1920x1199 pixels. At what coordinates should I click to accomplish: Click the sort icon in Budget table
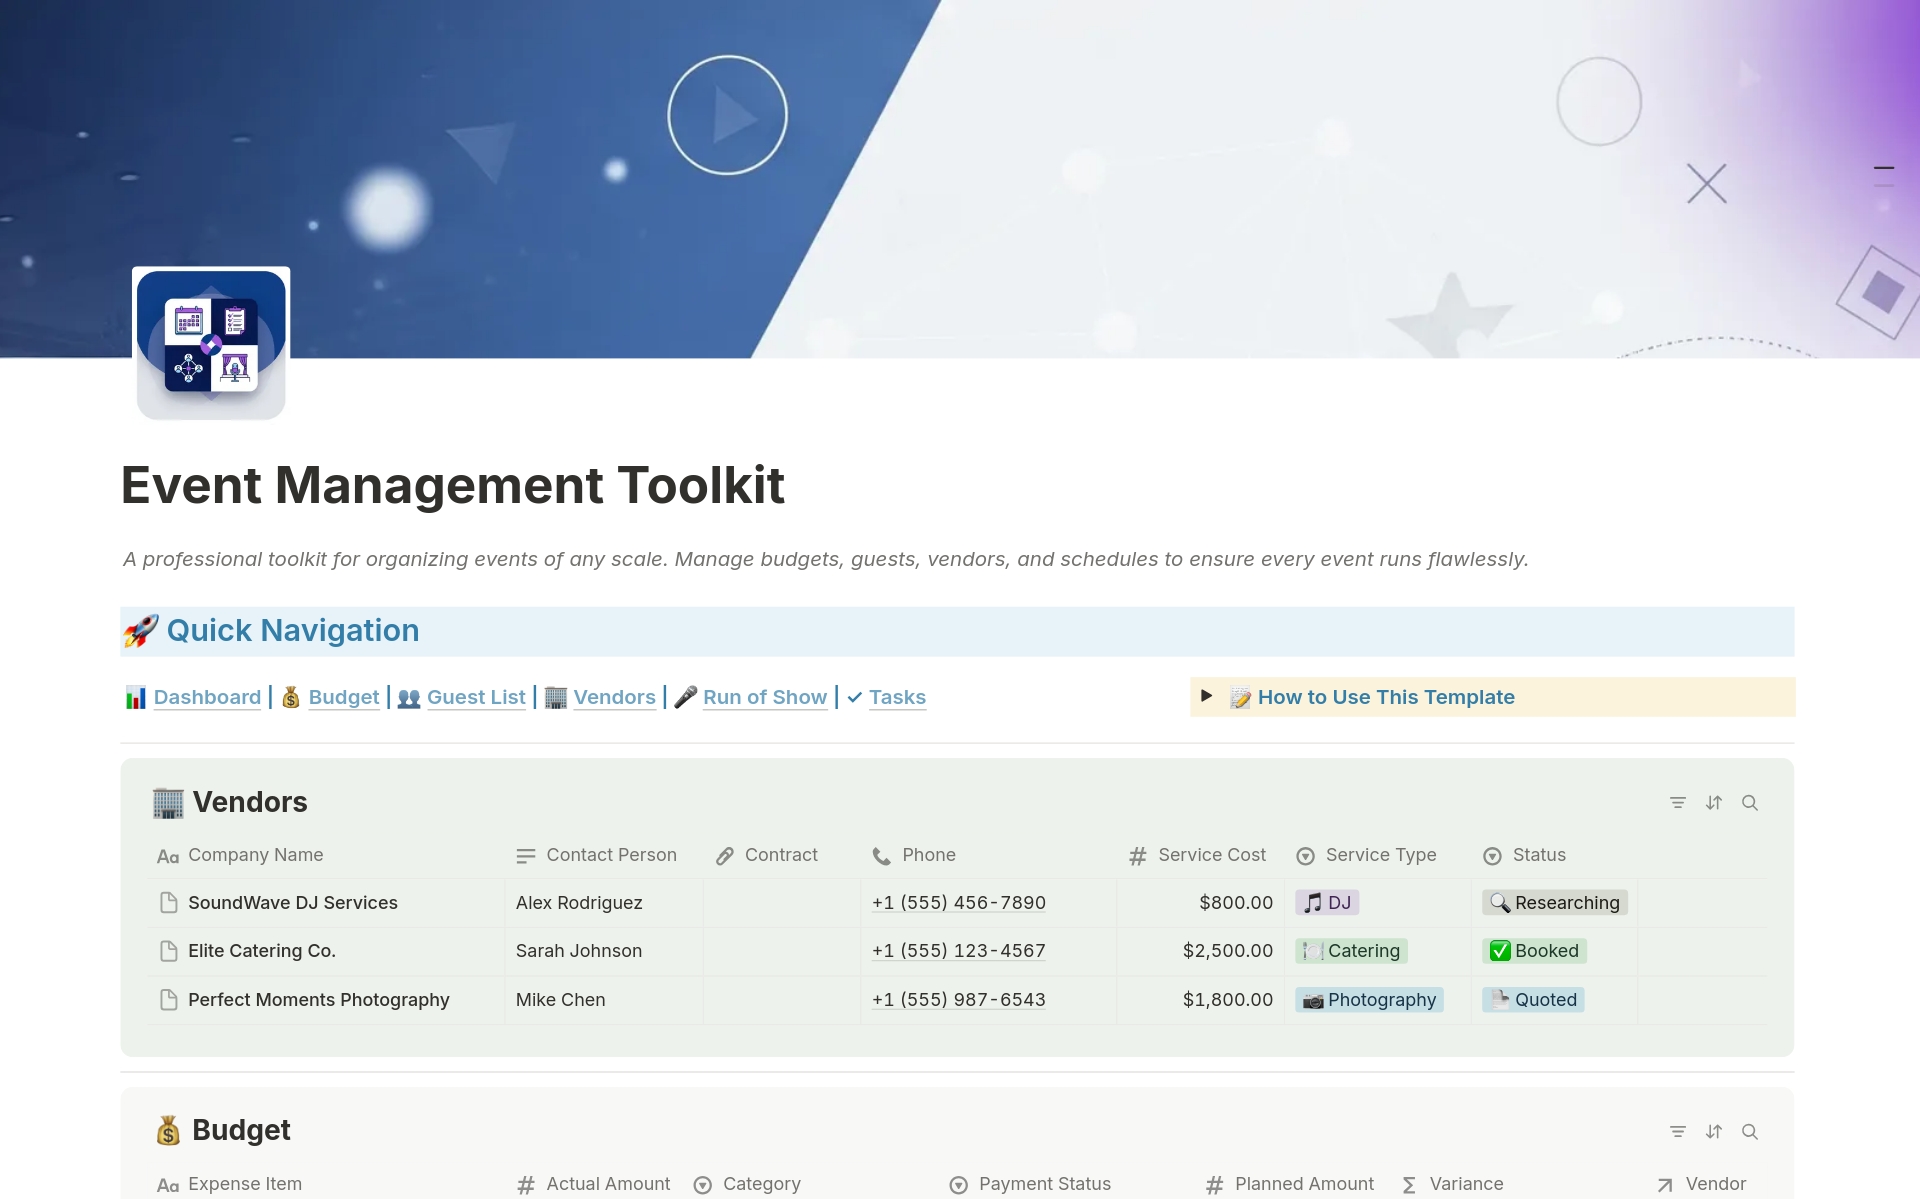click(x=1714, y=1132)
